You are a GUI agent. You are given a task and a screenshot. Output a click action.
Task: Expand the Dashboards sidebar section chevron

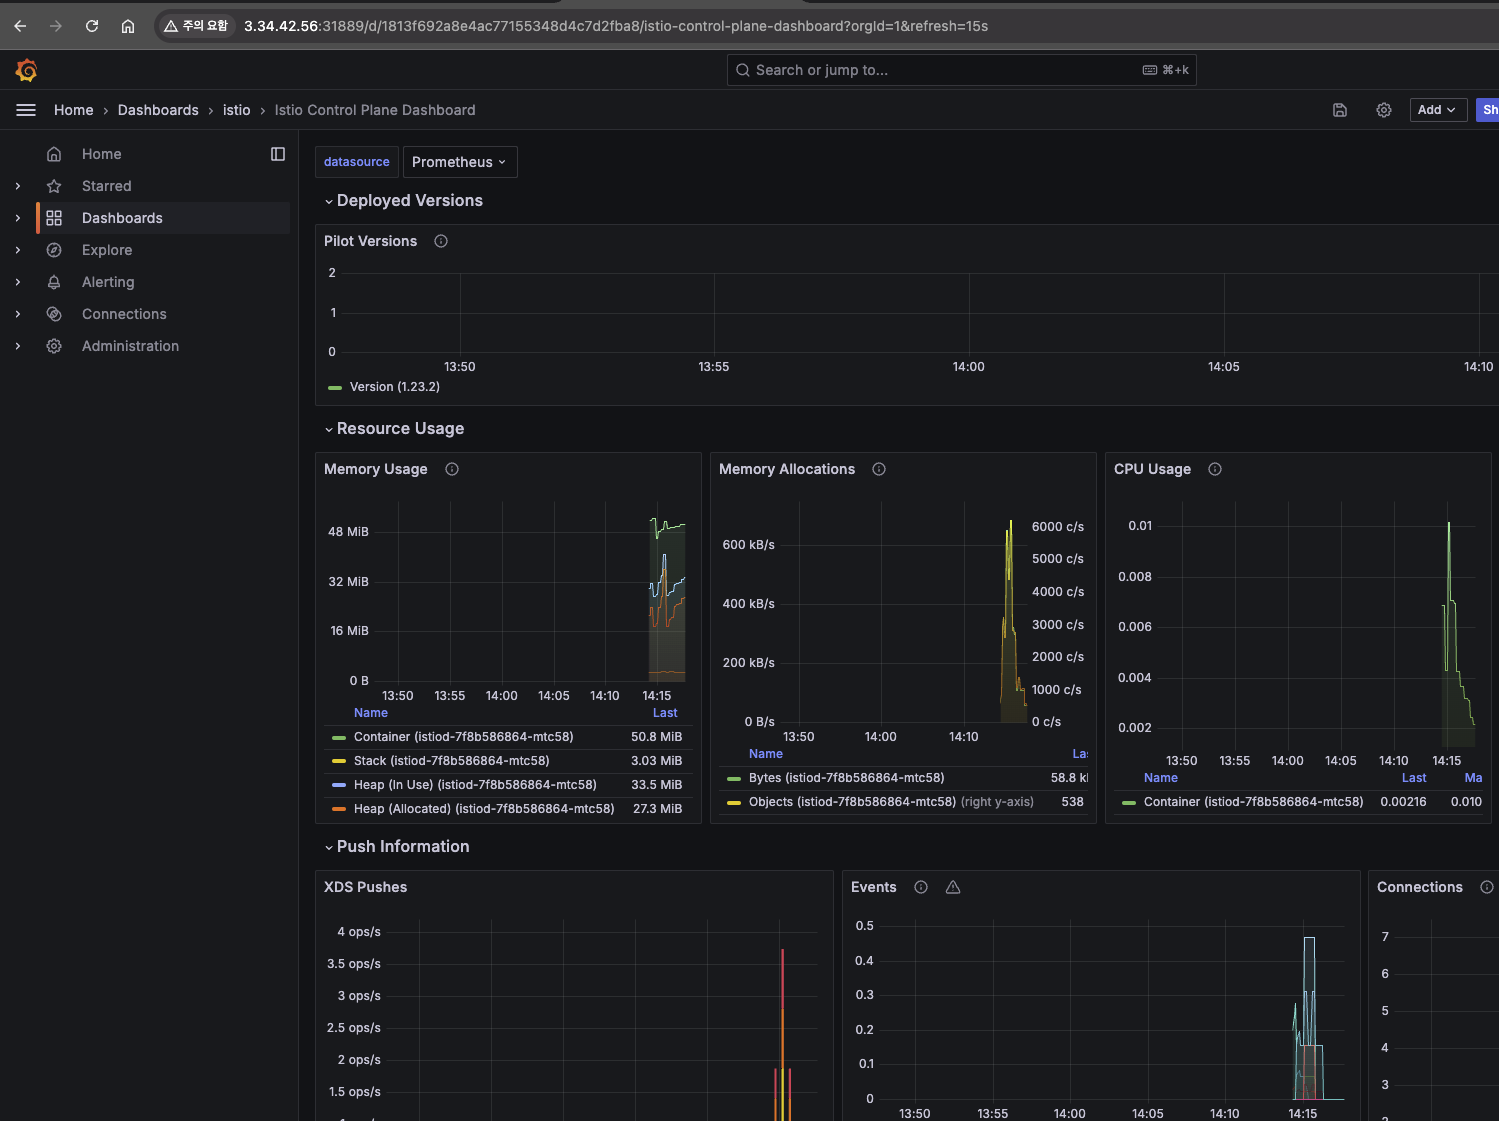pyautogui.click(x=18, y=218)
